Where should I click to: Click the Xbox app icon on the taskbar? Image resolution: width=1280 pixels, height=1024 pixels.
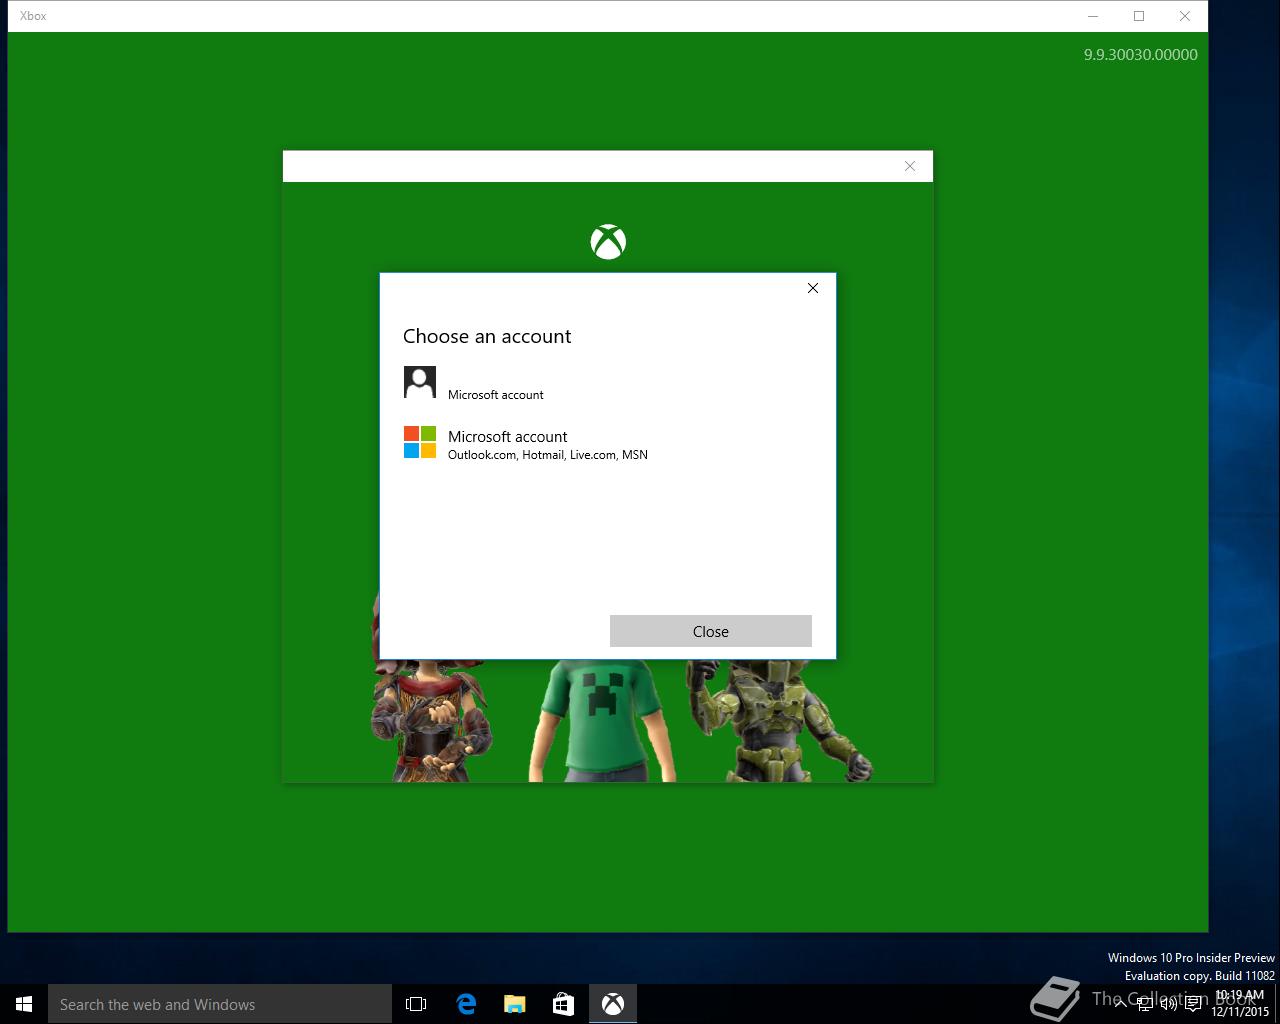613,1004
